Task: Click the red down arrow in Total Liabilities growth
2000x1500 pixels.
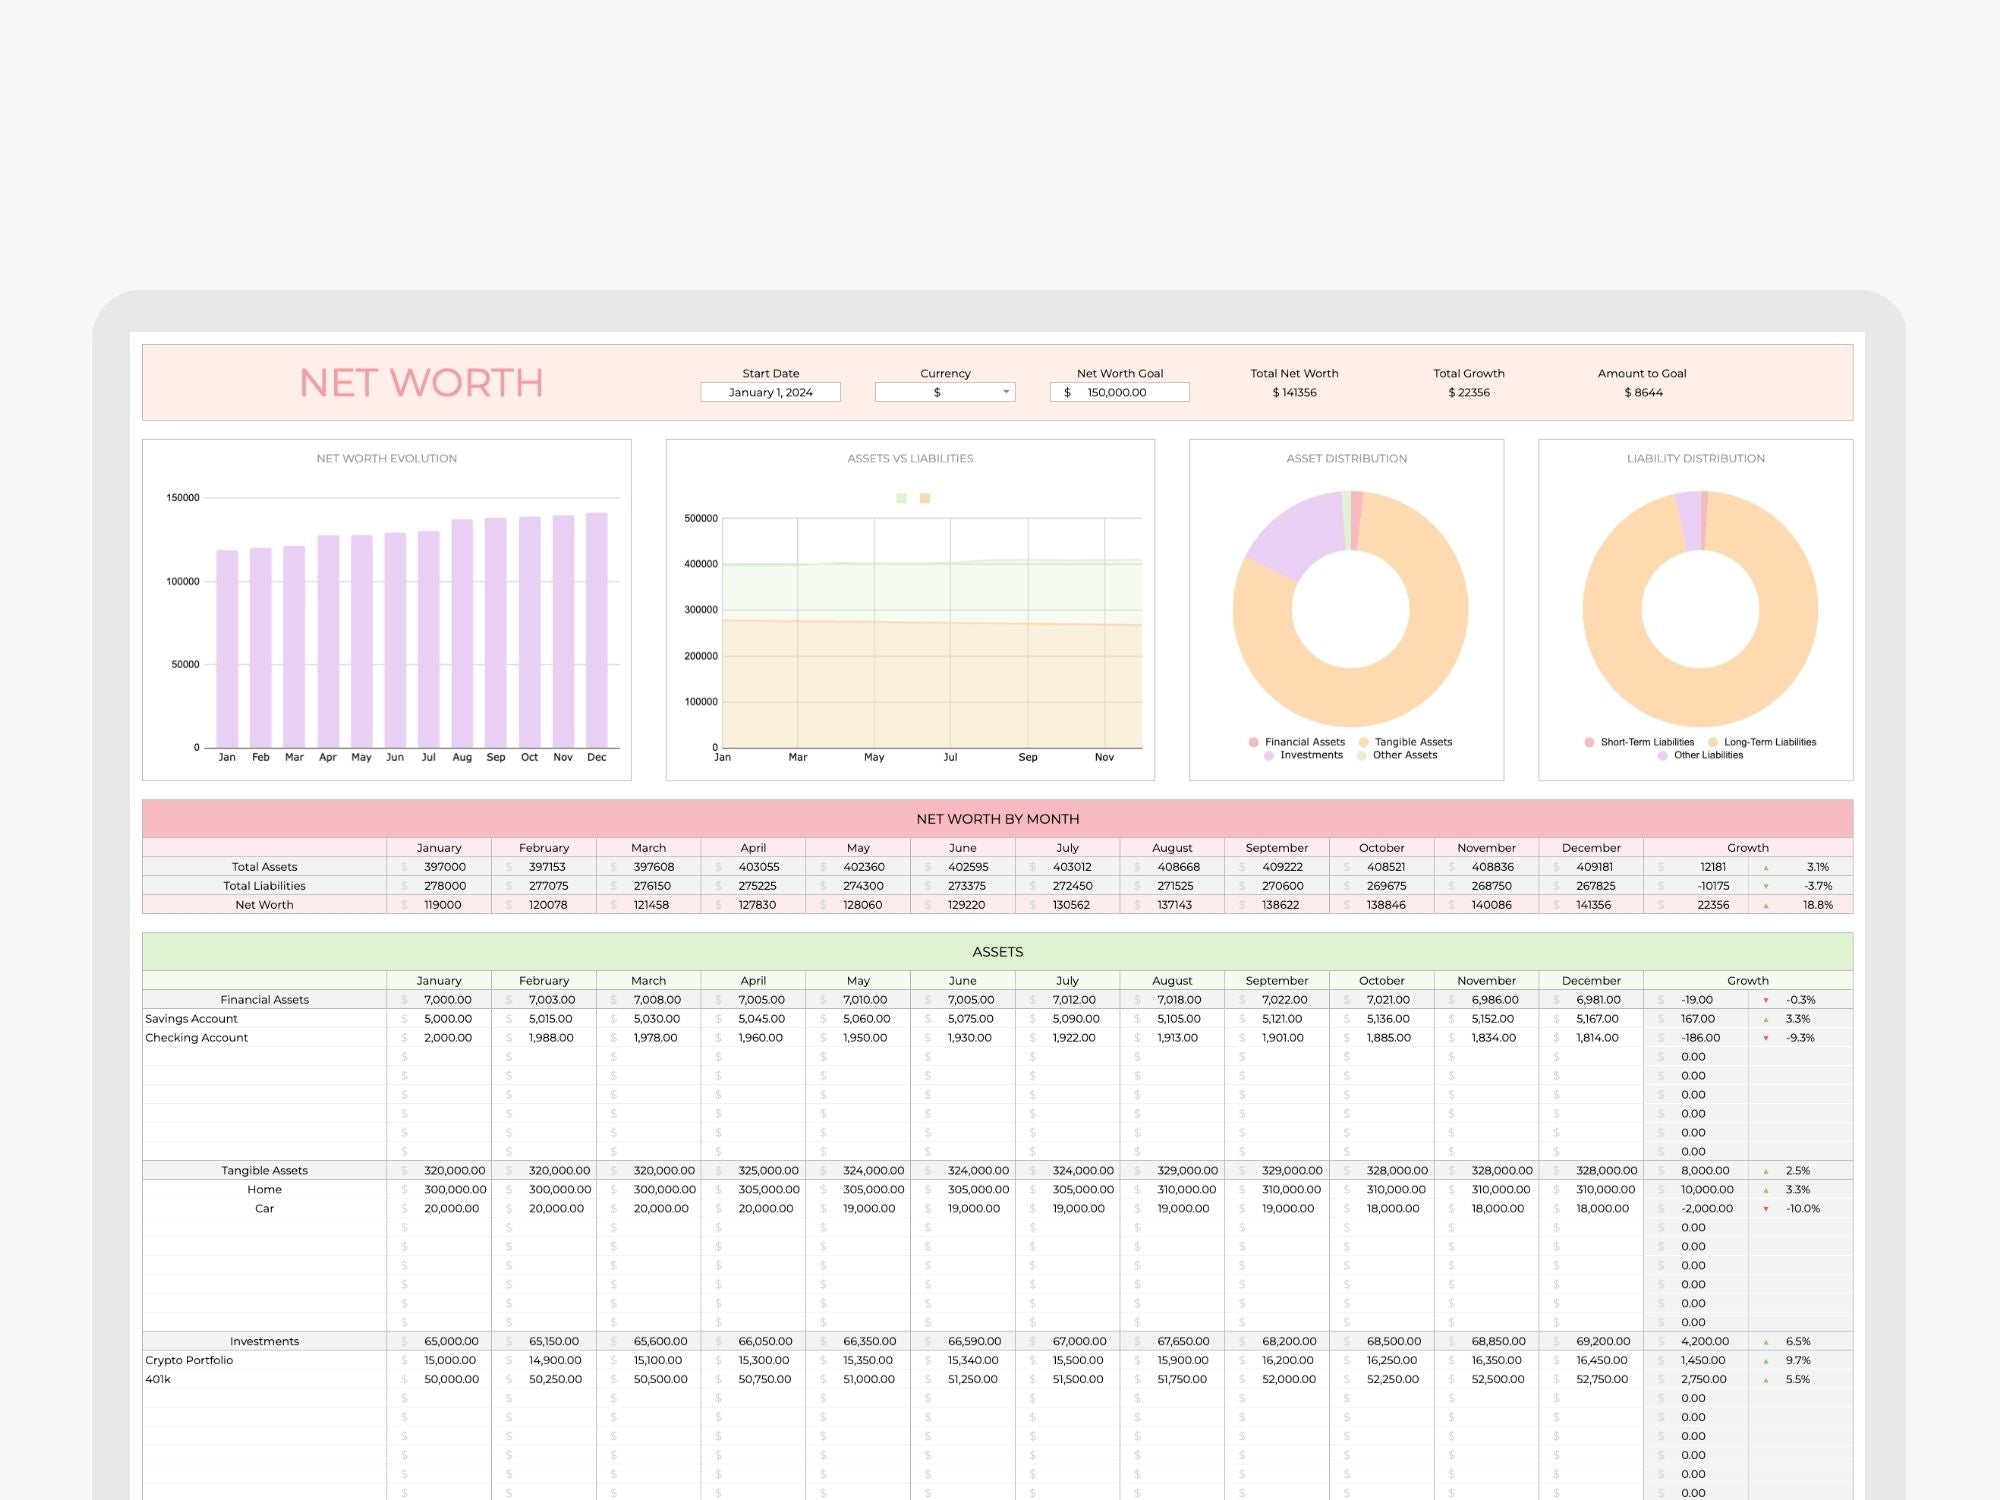Action: (x=1766, y=886)
